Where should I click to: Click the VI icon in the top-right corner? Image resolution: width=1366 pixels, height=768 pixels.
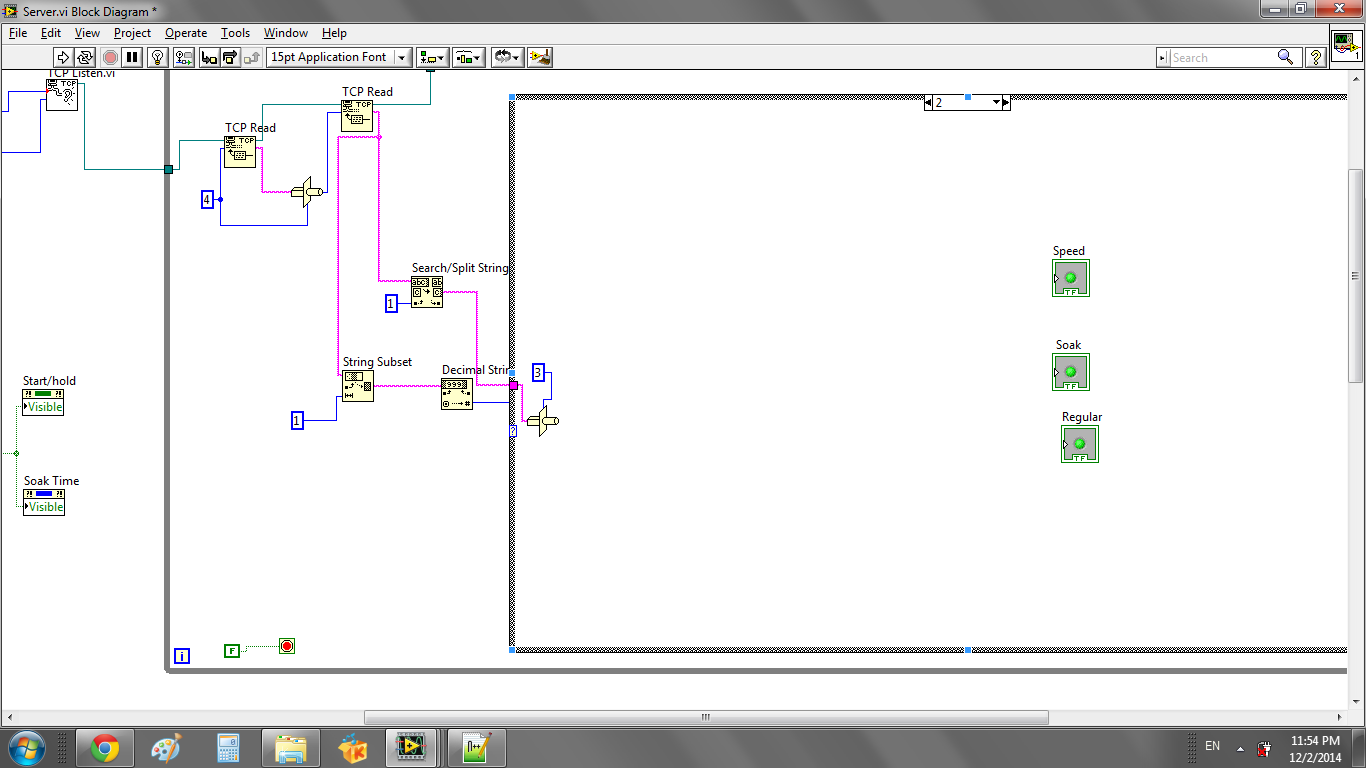pyautogui.click(x=1346, y=46)
